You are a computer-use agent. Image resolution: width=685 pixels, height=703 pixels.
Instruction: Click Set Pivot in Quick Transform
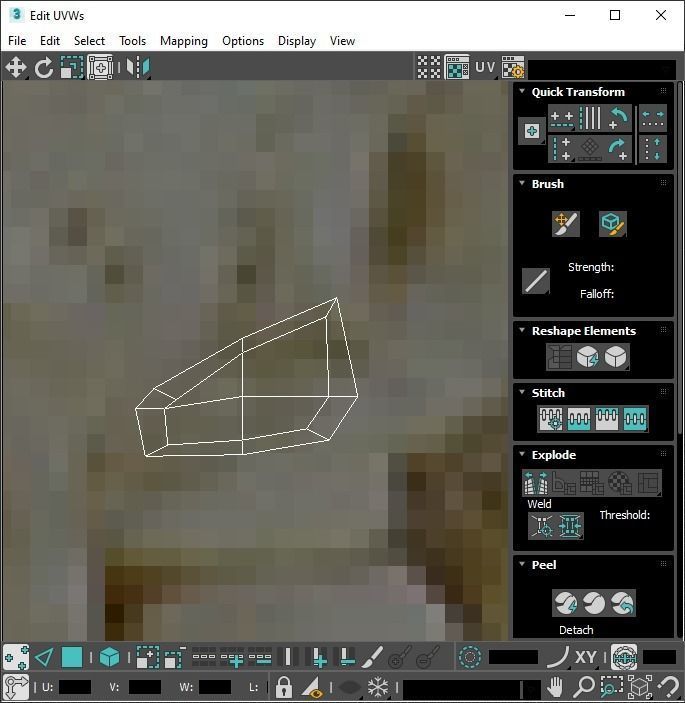point(532,131)
